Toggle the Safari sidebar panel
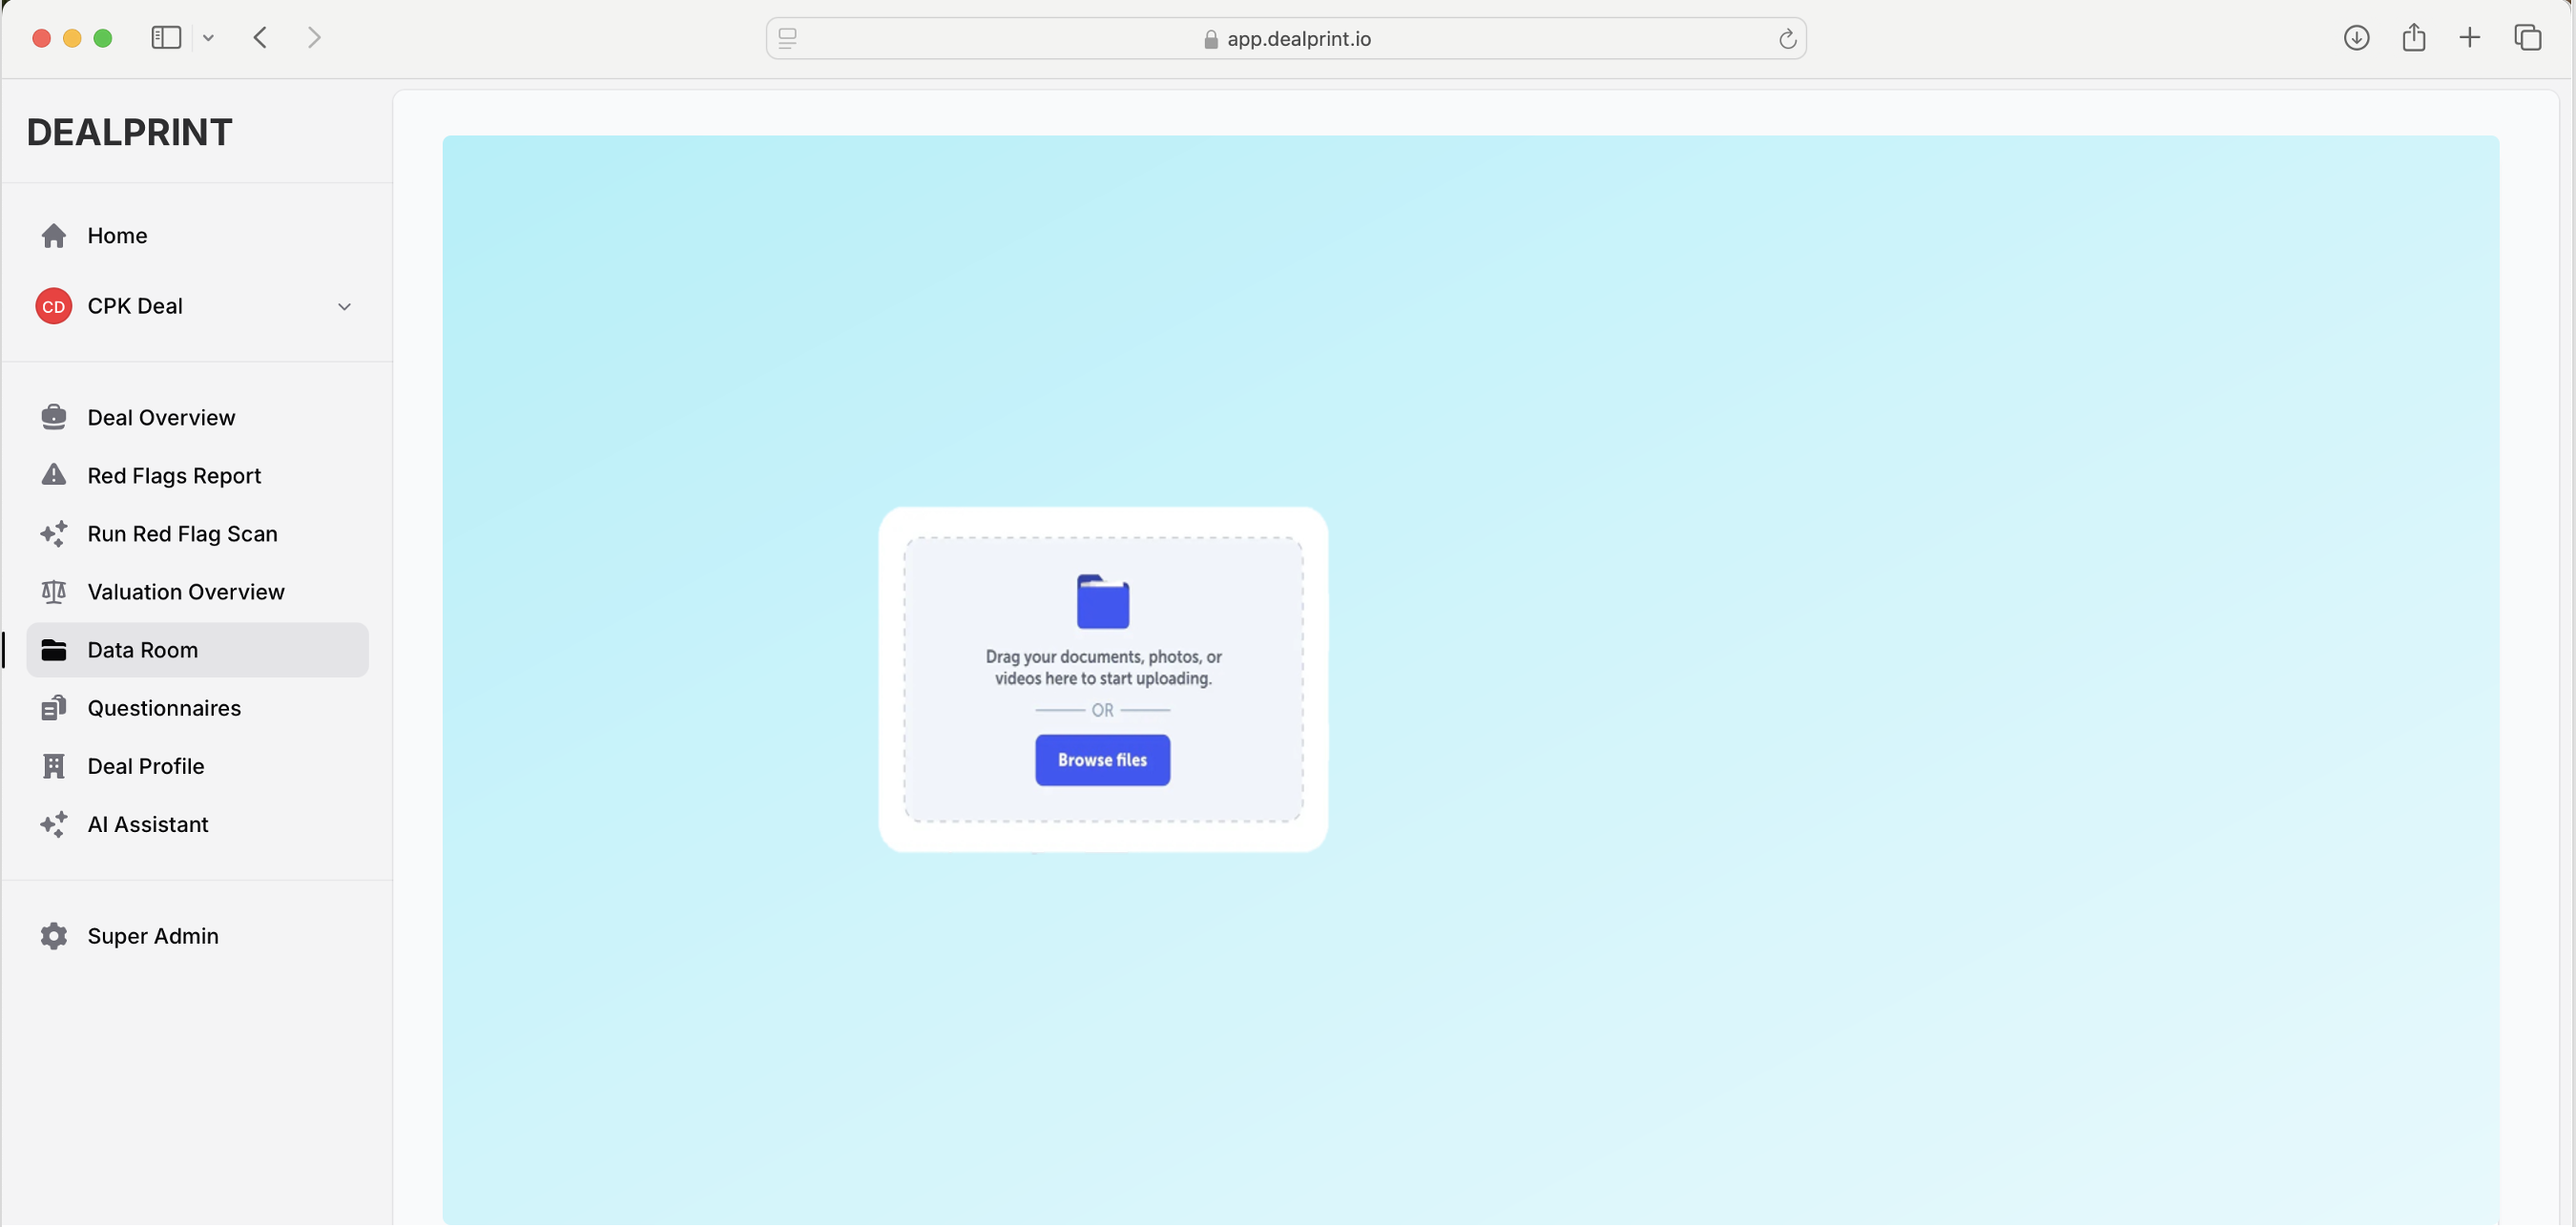Viewport: 2576px width, 1227px height. pyautogui.click(x=166, y=37)
